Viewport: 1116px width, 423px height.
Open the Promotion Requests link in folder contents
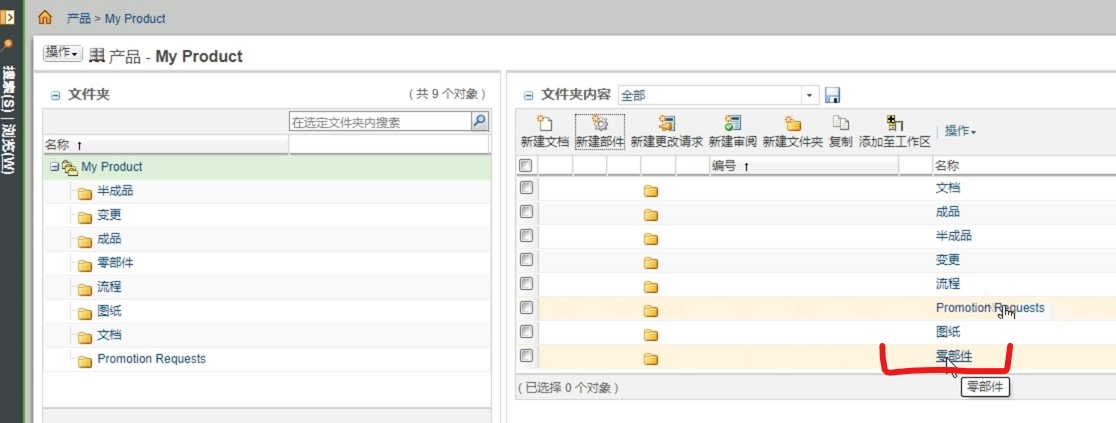coord(990,308)
